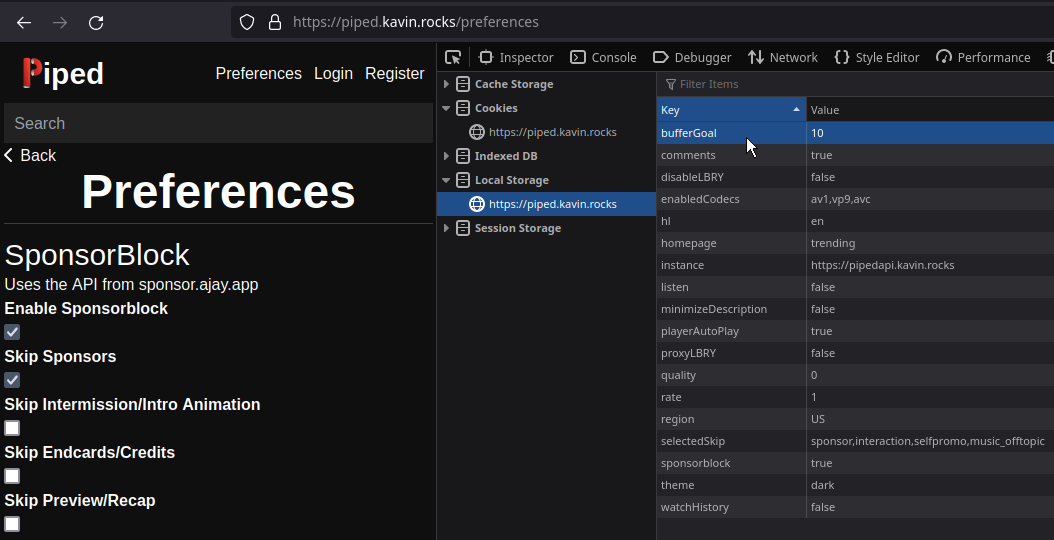Click the padlock site security icon
This screenshot has width=1054, height=540.
click(x=274, y=23)
